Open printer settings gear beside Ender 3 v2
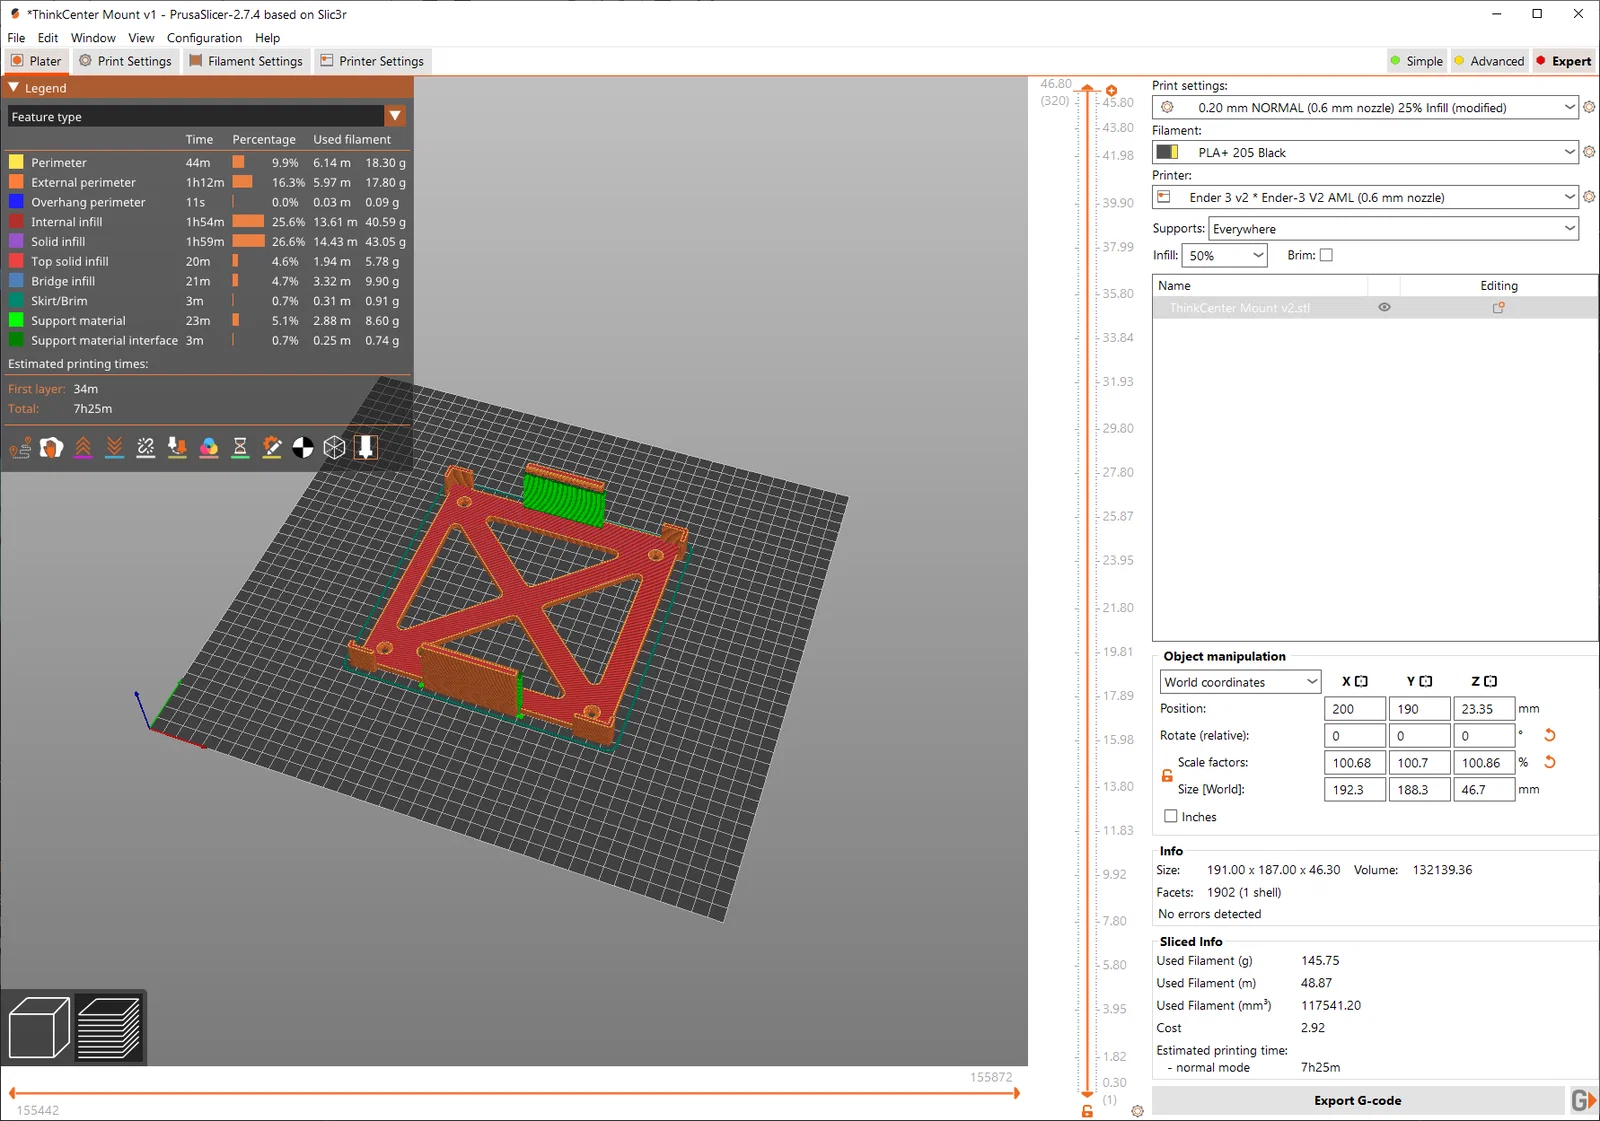The height and width of the screenshot is (1121, 1600). (x=1589, y=197)
